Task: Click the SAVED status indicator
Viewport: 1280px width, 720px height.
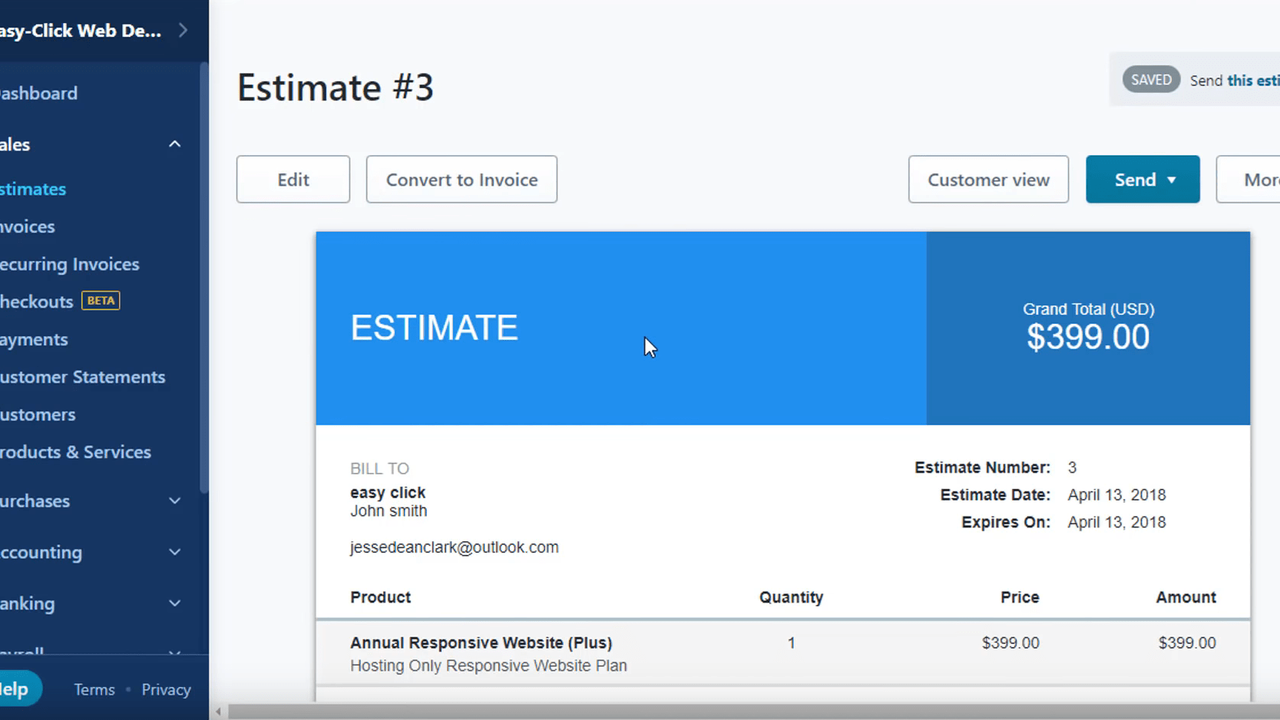Action: (1151, 79)
